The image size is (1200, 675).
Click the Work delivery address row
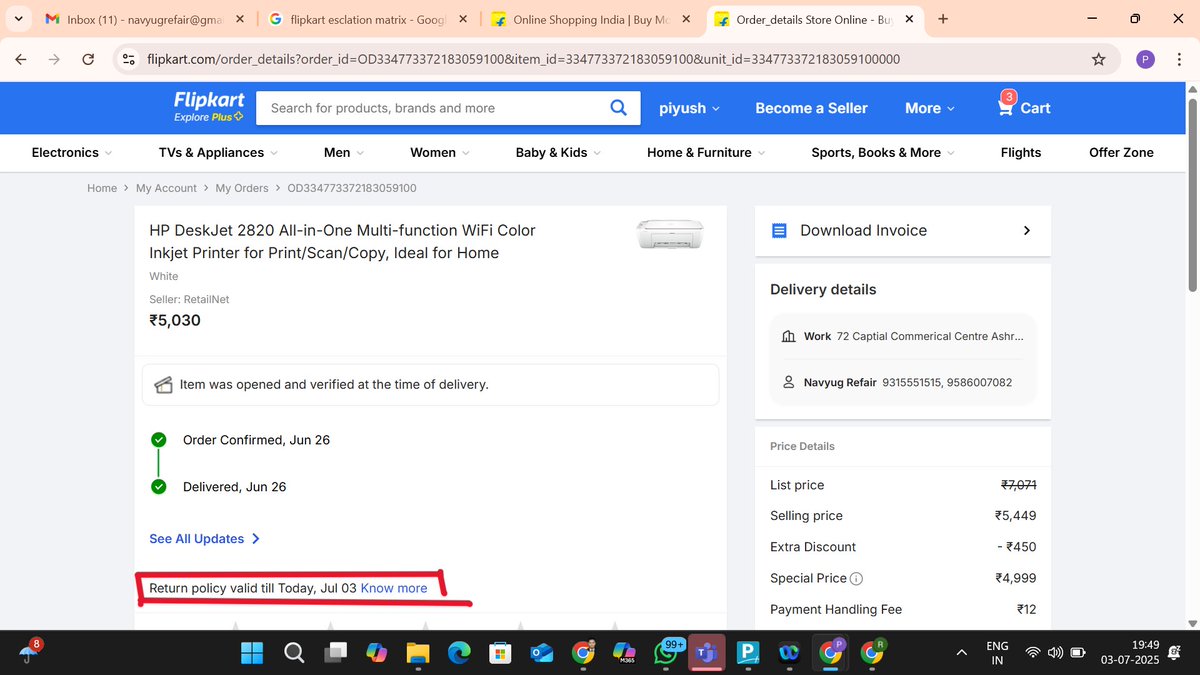tap(903, 336)
